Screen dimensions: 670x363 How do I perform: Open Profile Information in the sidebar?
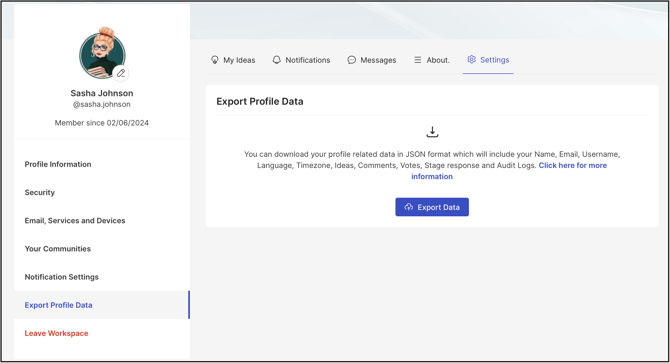tap(102, 164)
